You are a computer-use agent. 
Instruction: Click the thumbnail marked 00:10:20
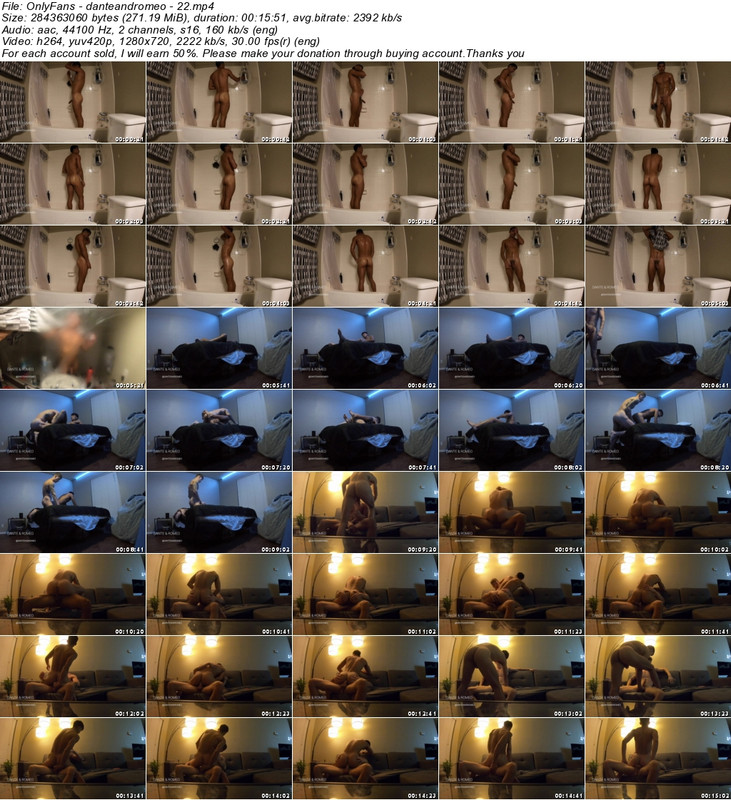73,593
